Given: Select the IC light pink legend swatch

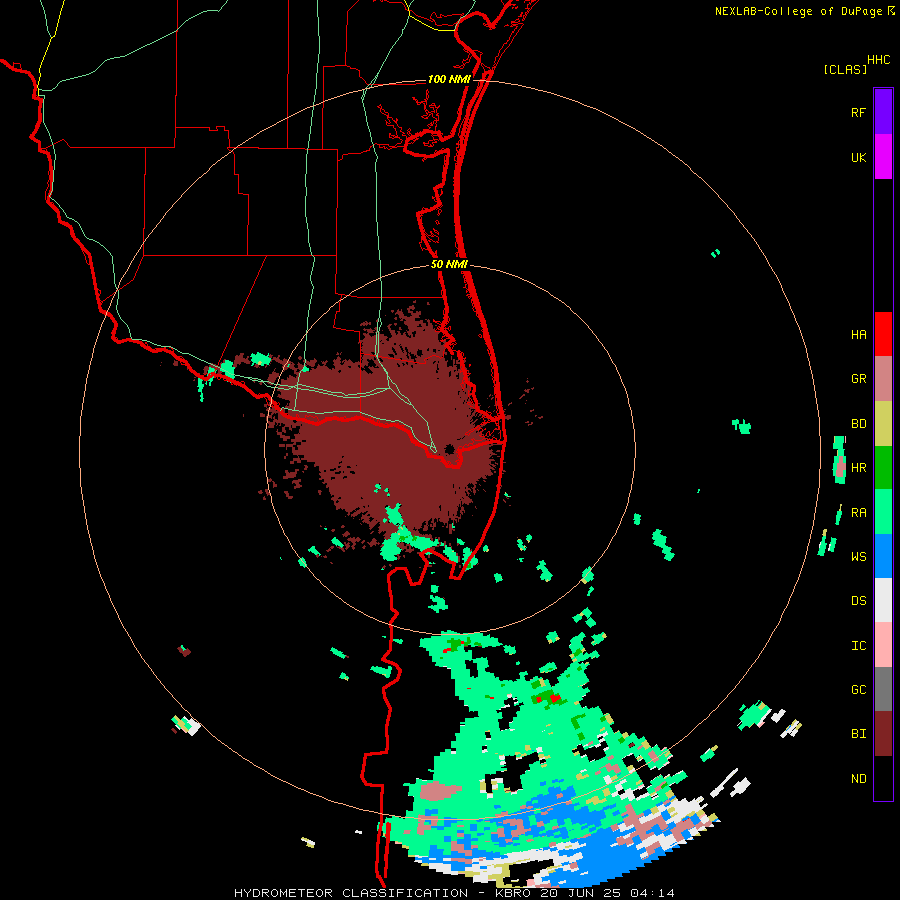Looking at the screenshot, I should point(883,645).
